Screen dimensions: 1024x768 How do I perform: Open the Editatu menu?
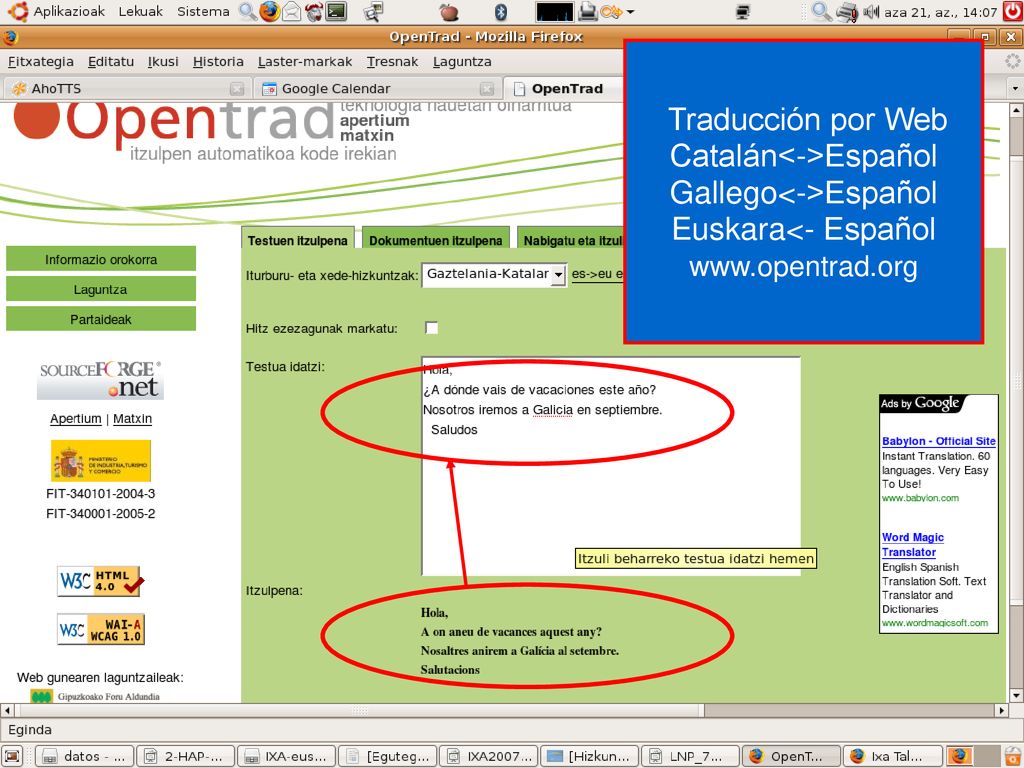point(110,61)
